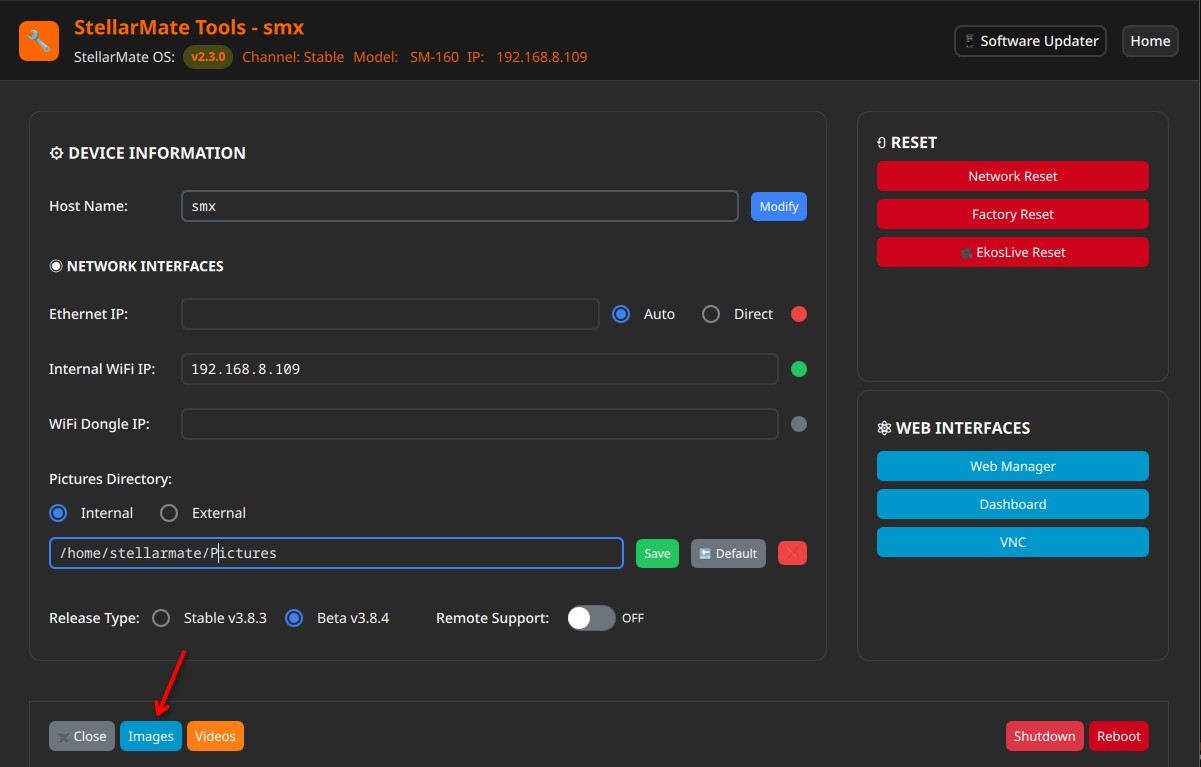Click the IP 192.168.8.109 header text

pyautogui.click(x=527, y=57)
